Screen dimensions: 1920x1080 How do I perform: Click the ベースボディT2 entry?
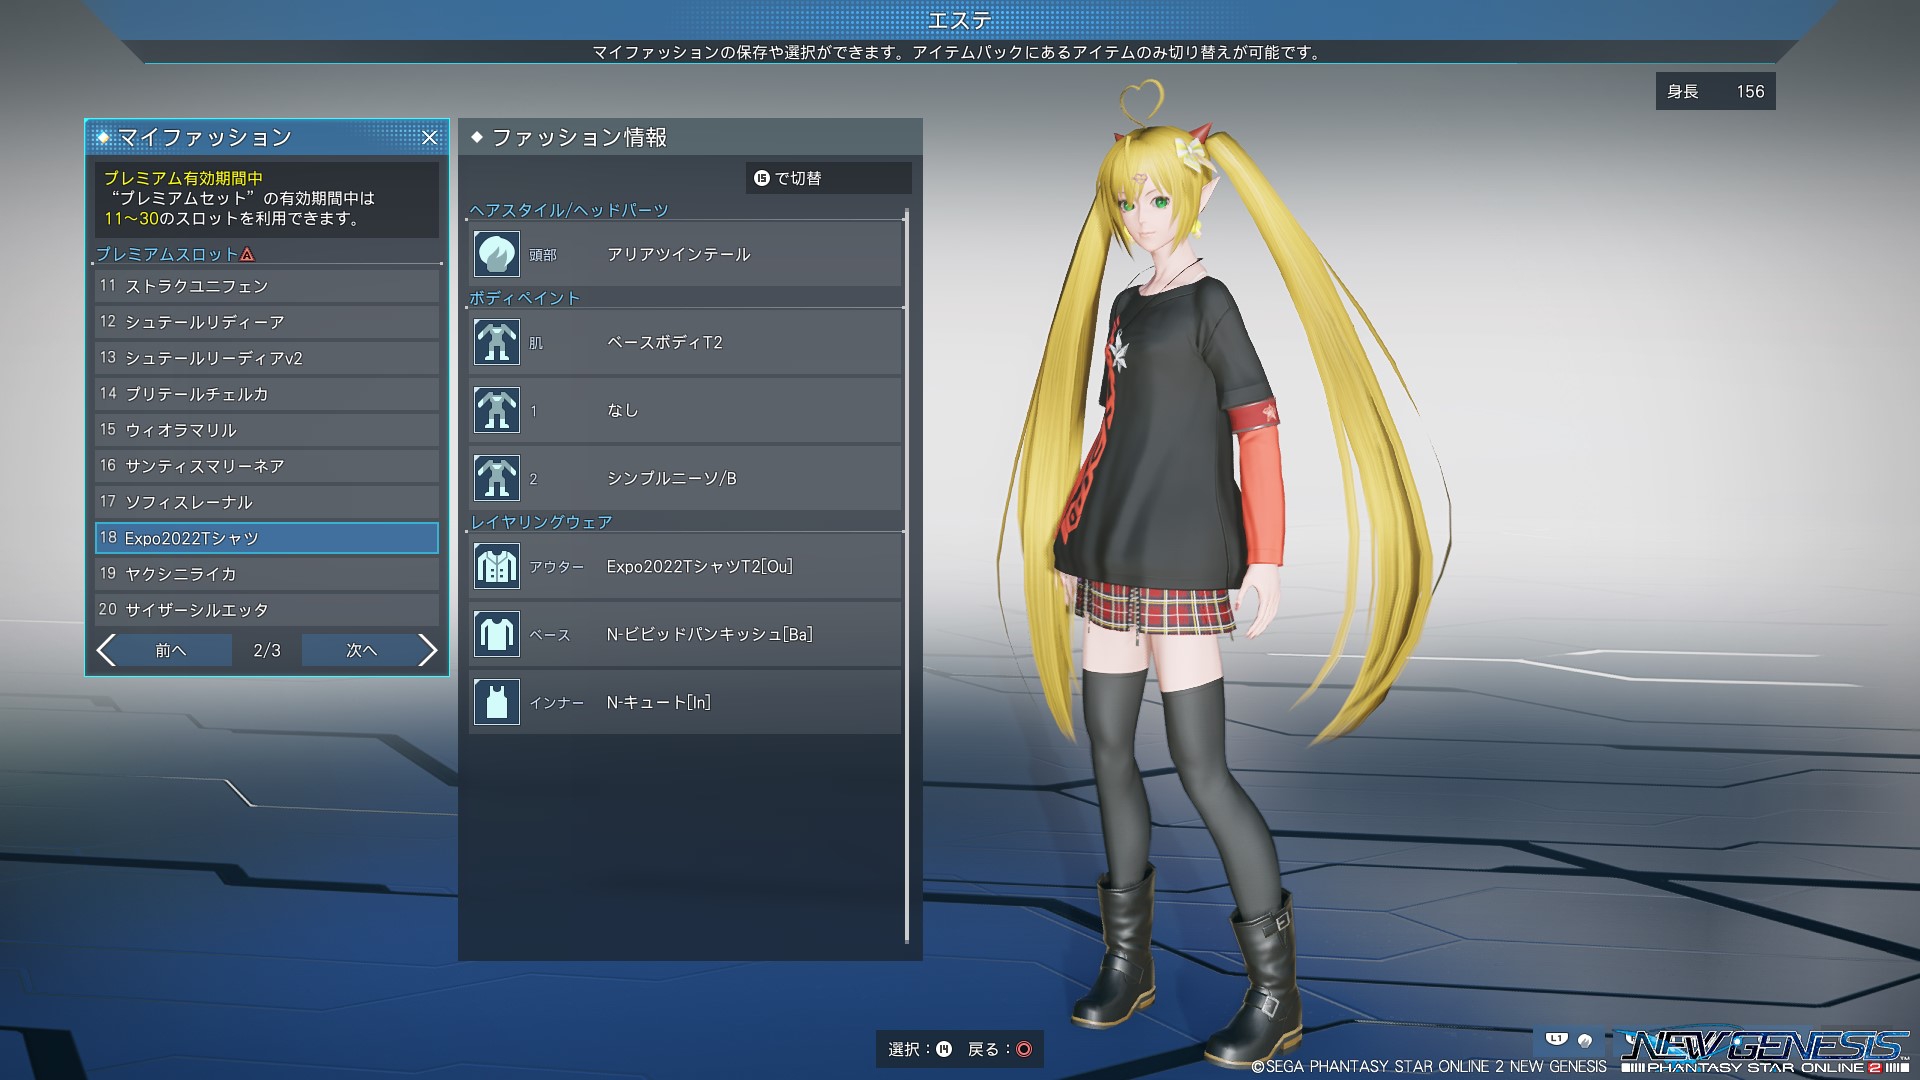(686, 342)
